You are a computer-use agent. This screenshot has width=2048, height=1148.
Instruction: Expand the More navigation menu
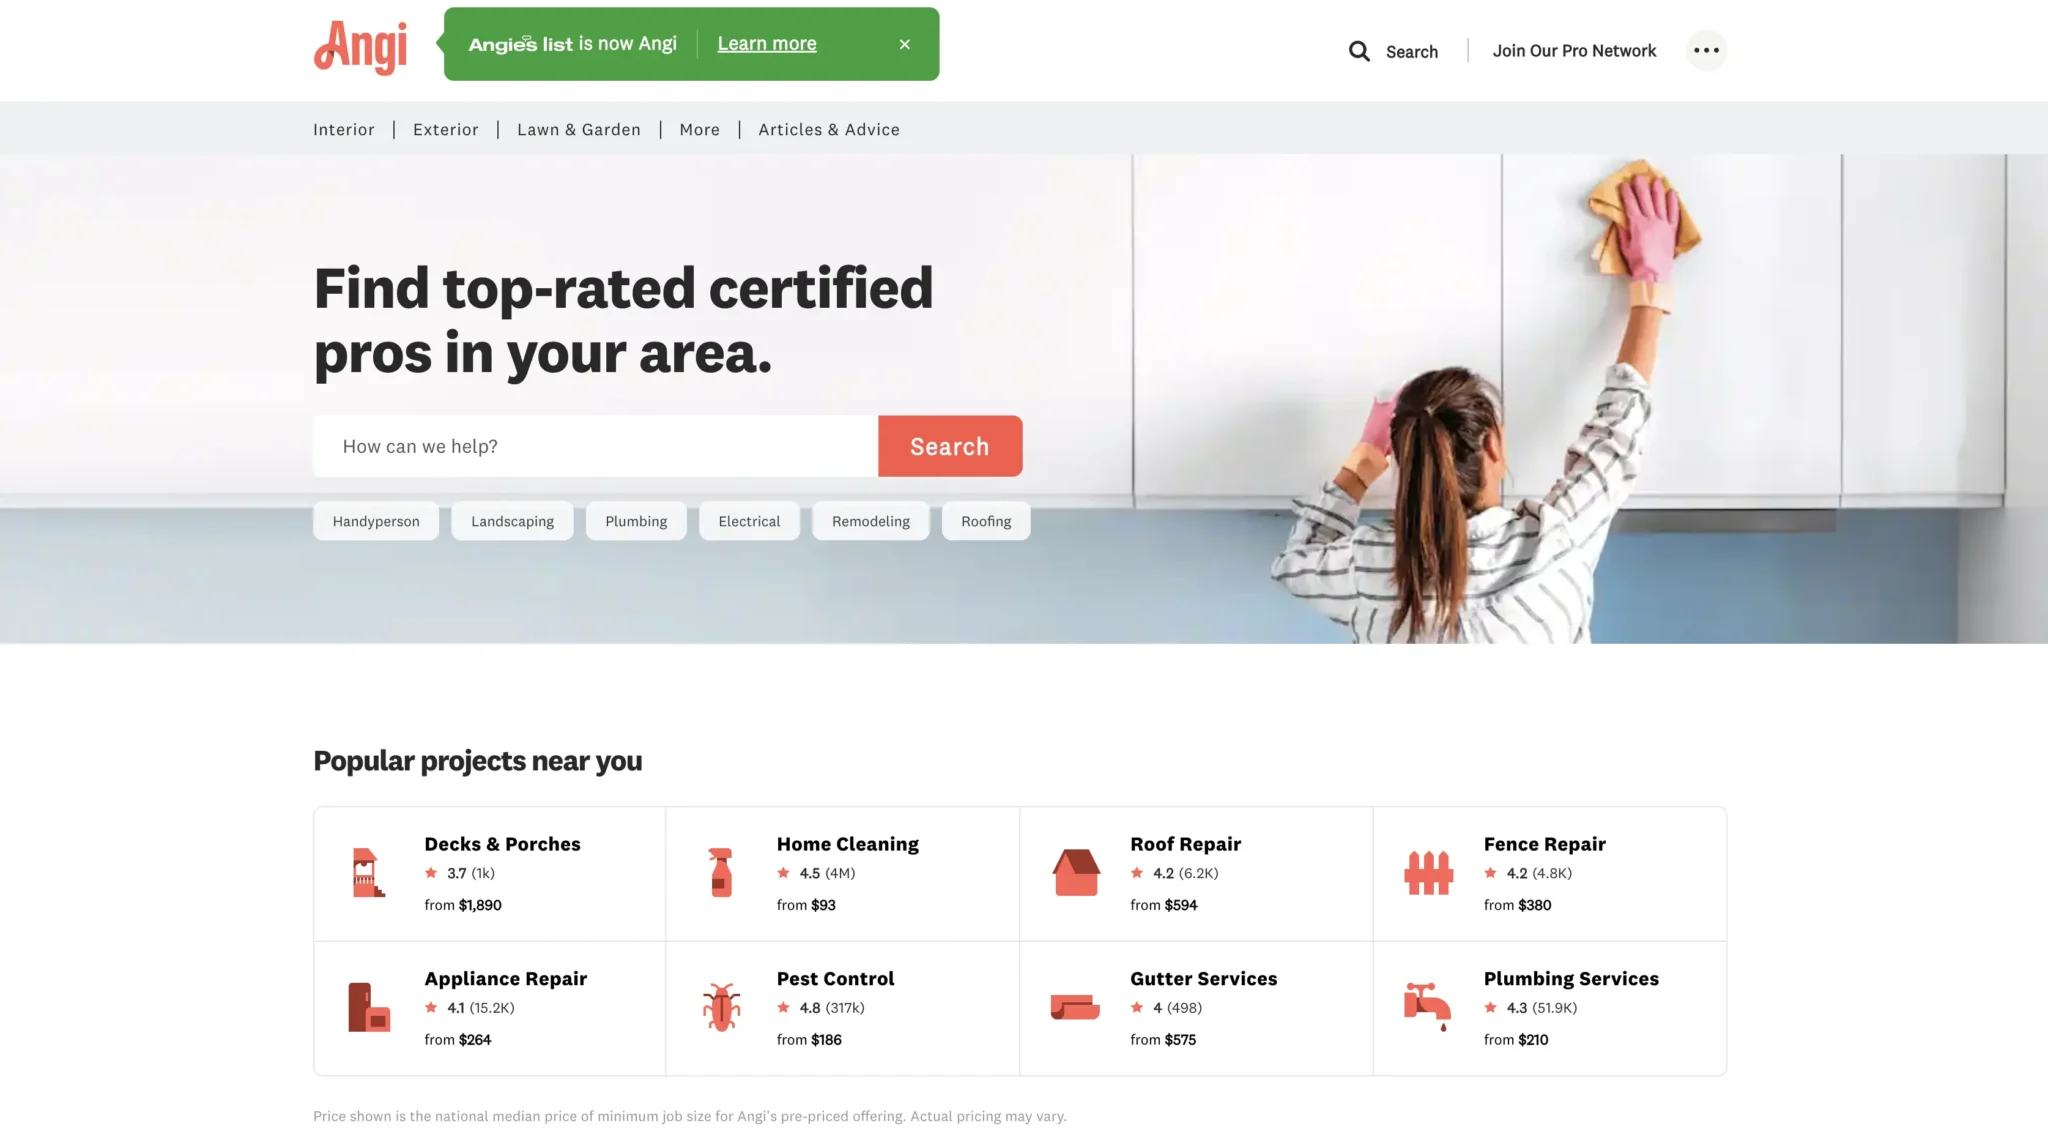coord(700,129)
